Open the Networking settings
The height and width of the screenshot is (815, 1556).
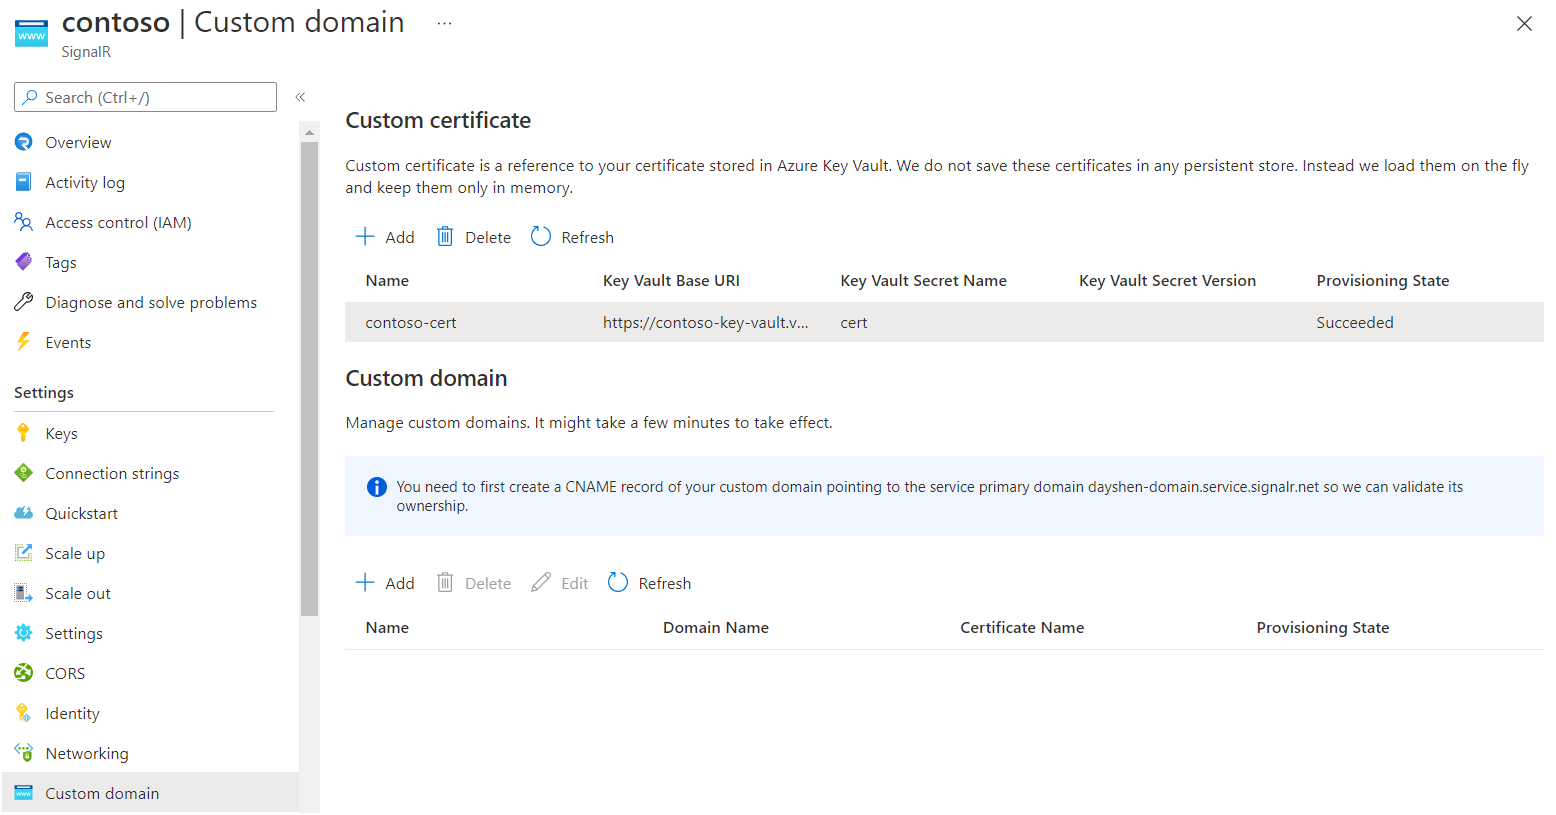[x=86, y=752]
